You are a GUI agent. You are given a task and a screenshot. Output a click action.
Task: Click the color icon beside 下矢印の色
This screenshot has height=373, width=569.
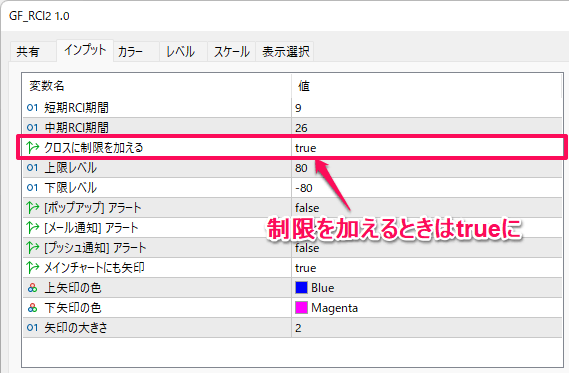point(32,308)
